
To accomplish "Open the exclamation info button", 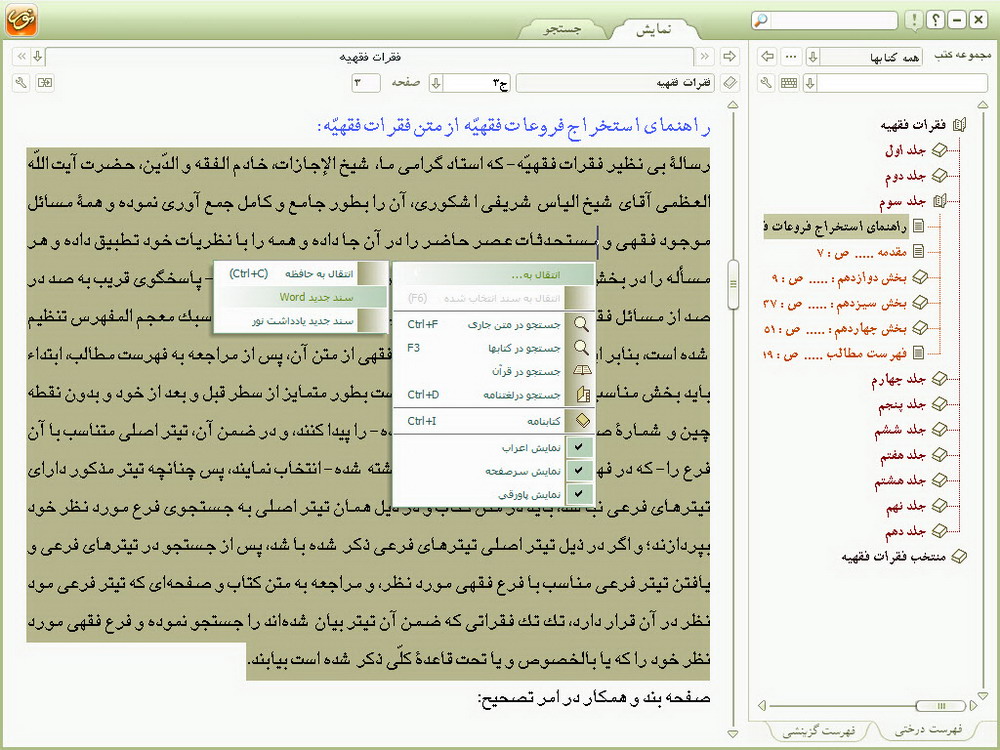I will pyautogui.click(x=915, y=20).
